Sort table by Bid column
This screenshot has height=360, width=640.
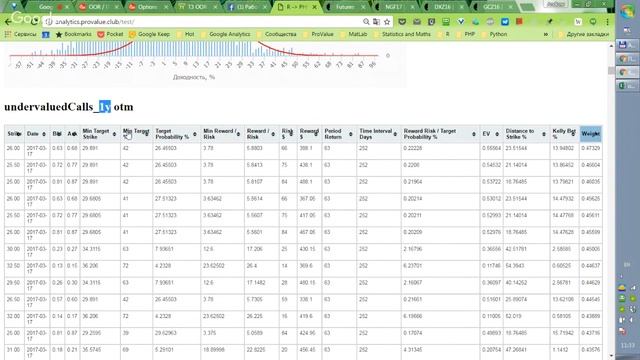pyautogui.click(x=57, y=134)
